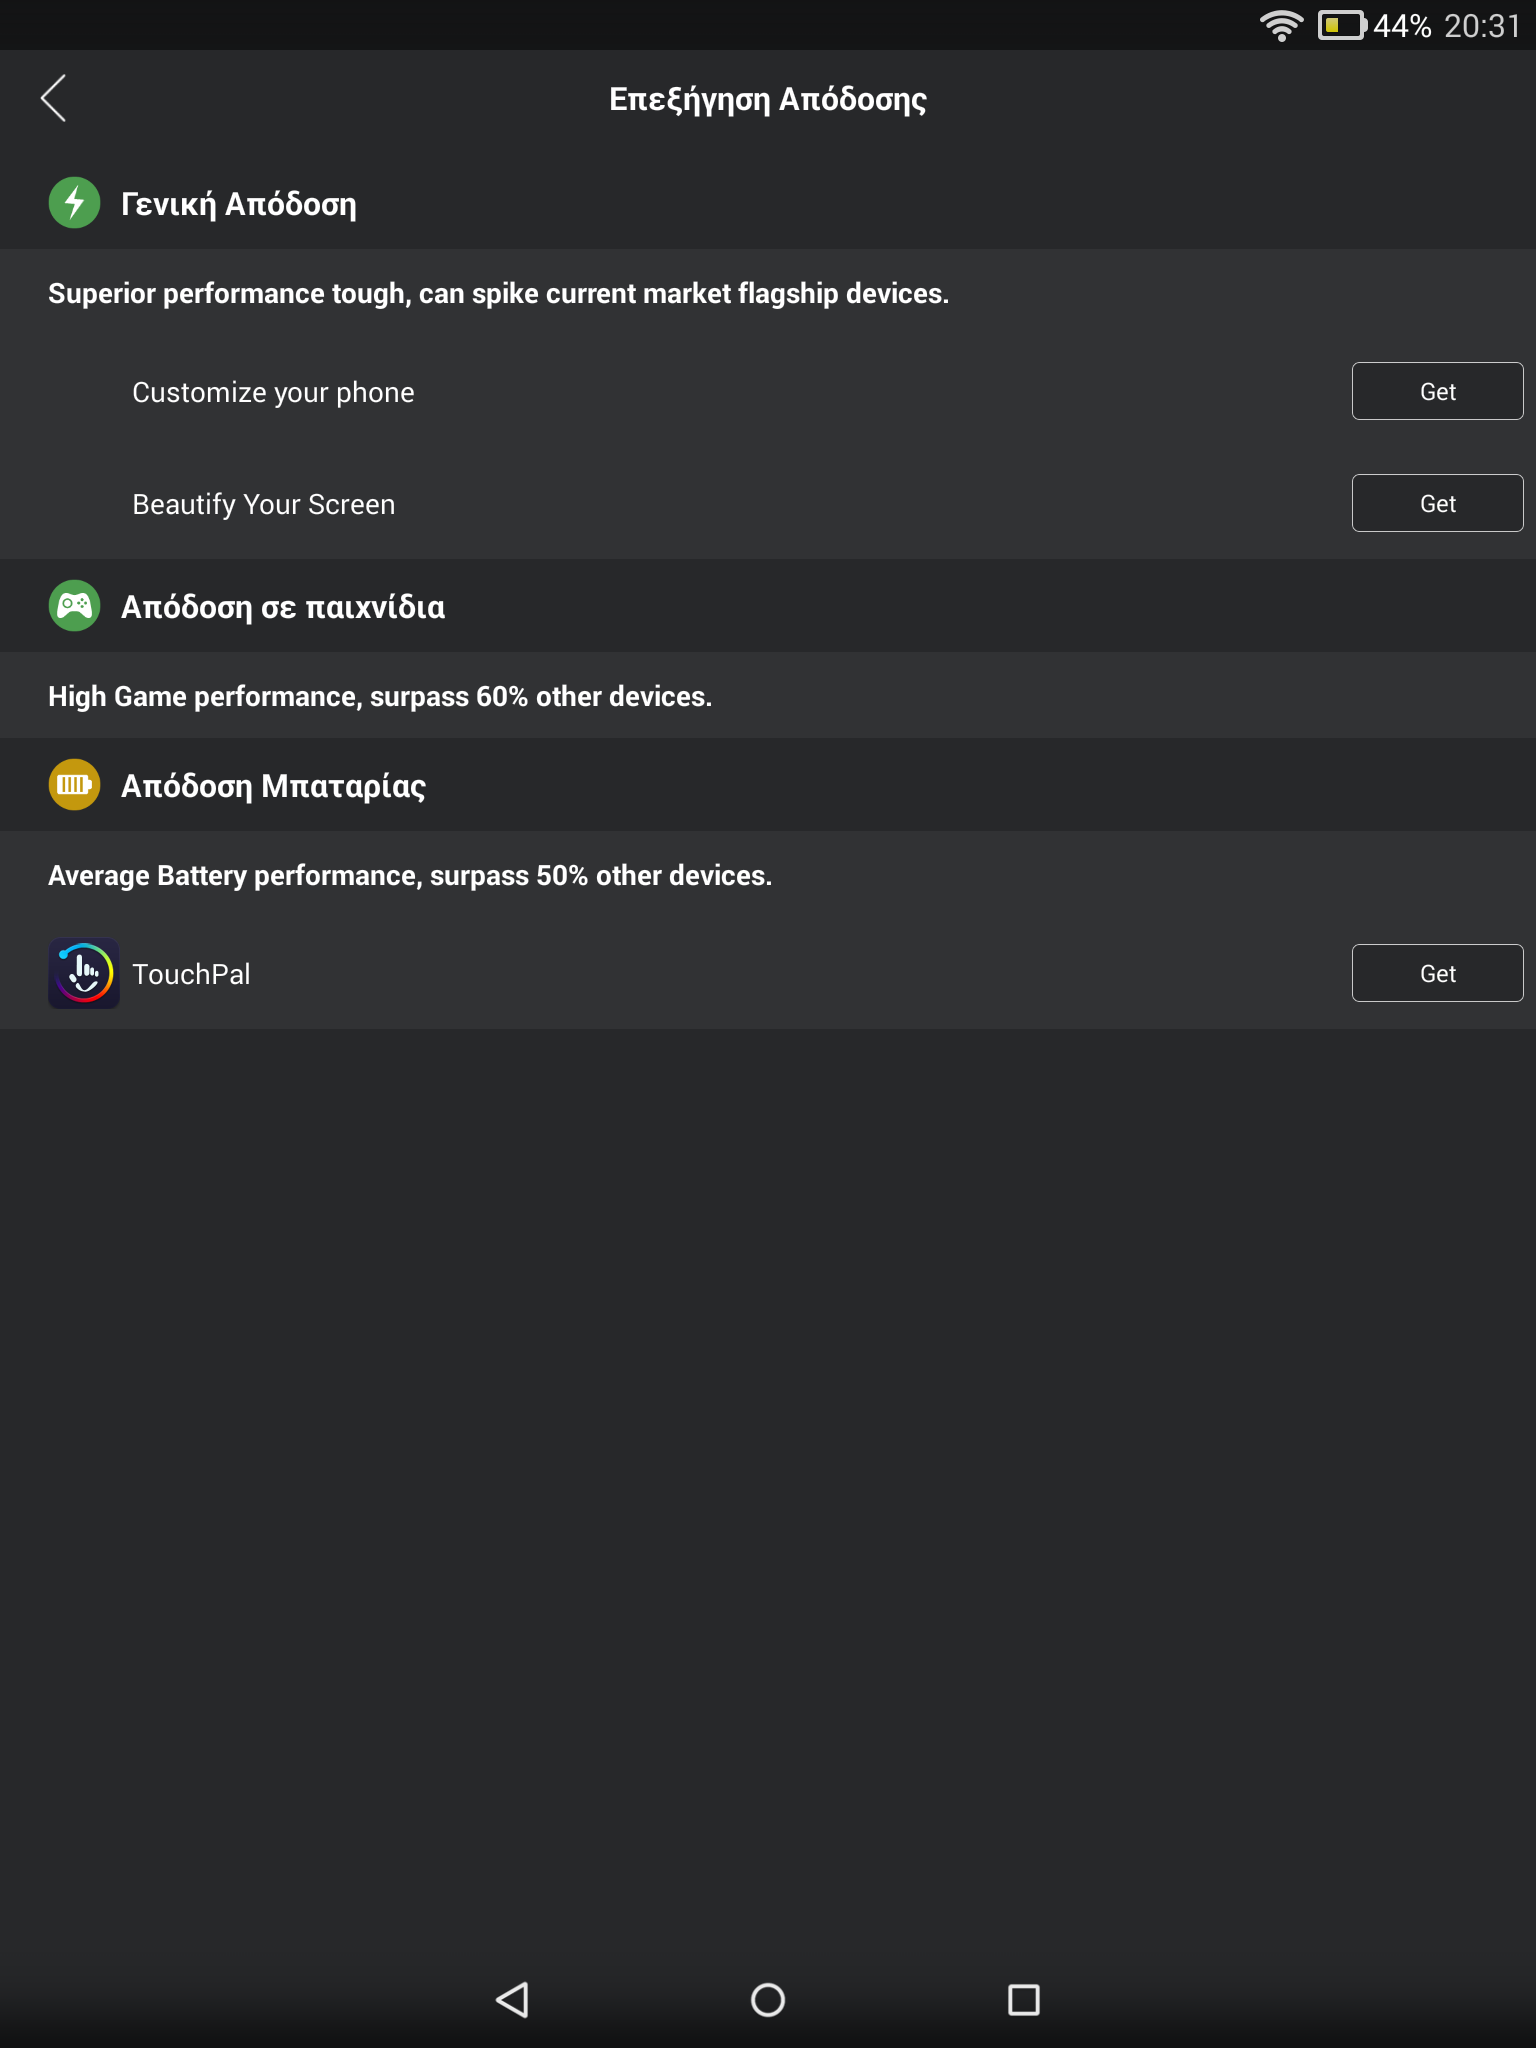This screenshot has height=2048, width=1536.
Task: Tap the back arrow in the header
Action: coord(53,98)
